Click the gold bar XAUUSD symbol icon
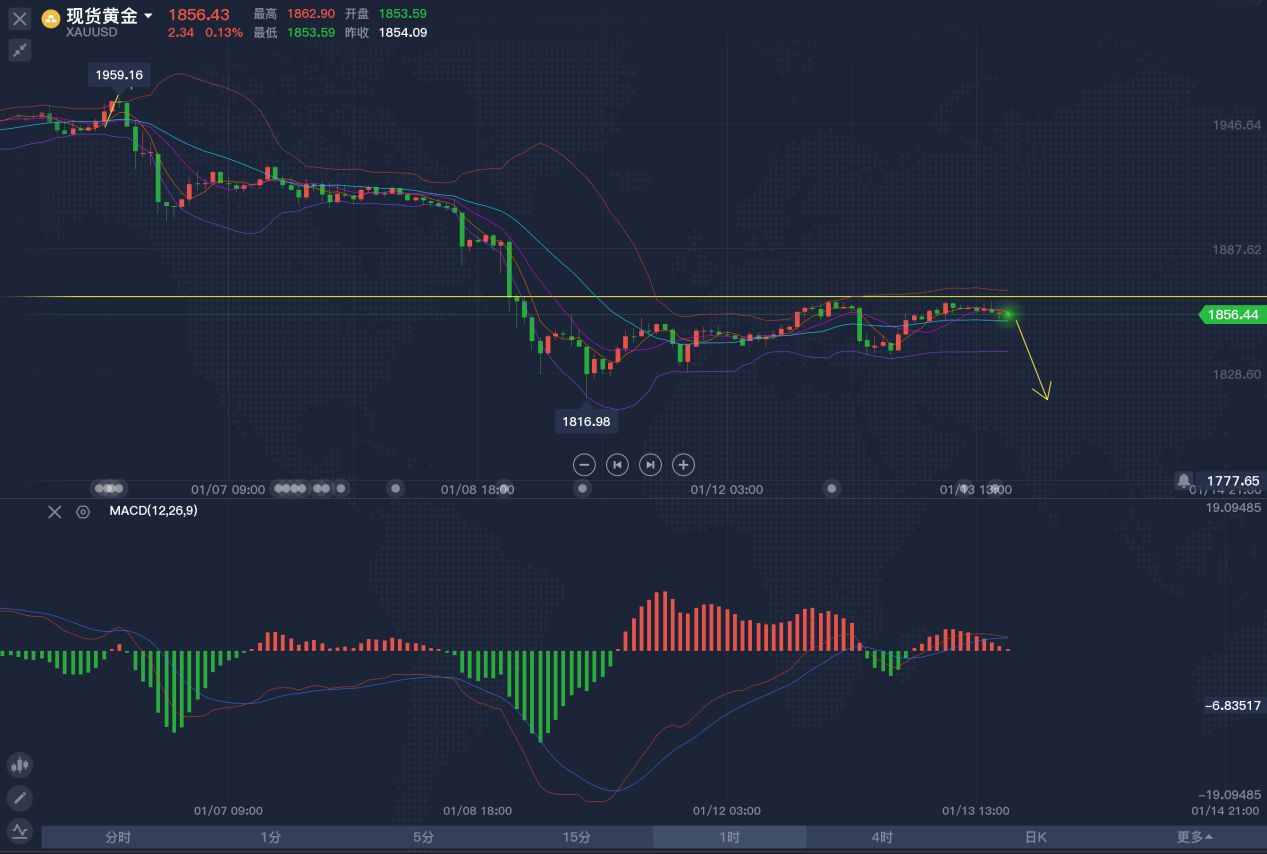 pyautogui.click(x=51, y=18)
